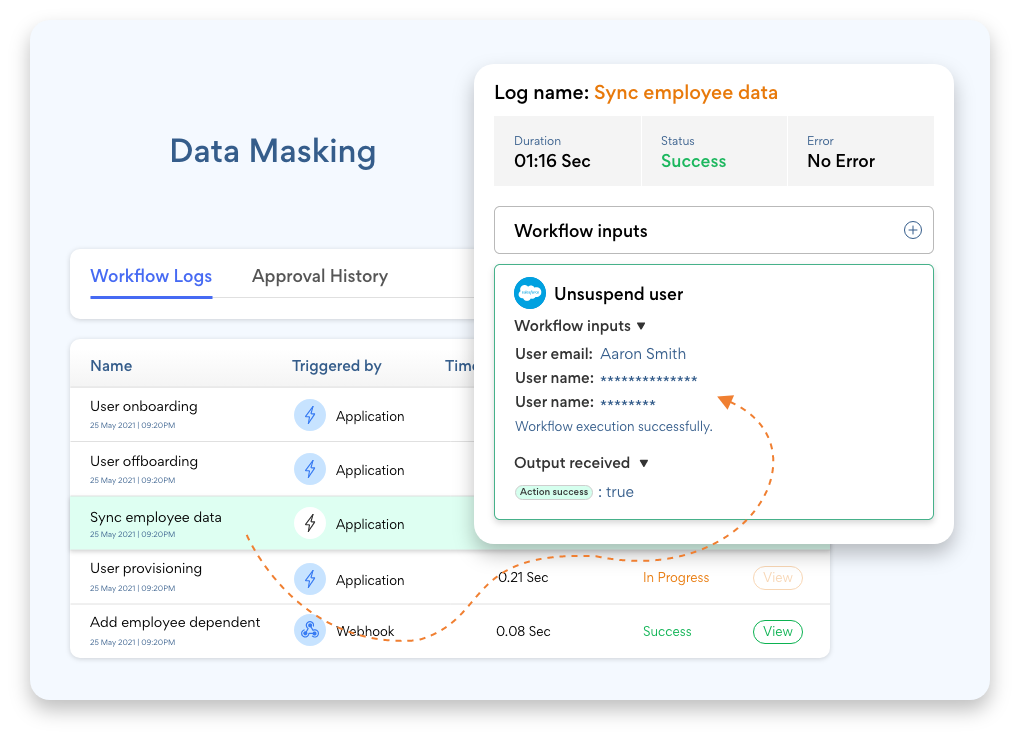Click the Action success badge
The height and width of the screenshot is (740, 1020).
point(554,492)
